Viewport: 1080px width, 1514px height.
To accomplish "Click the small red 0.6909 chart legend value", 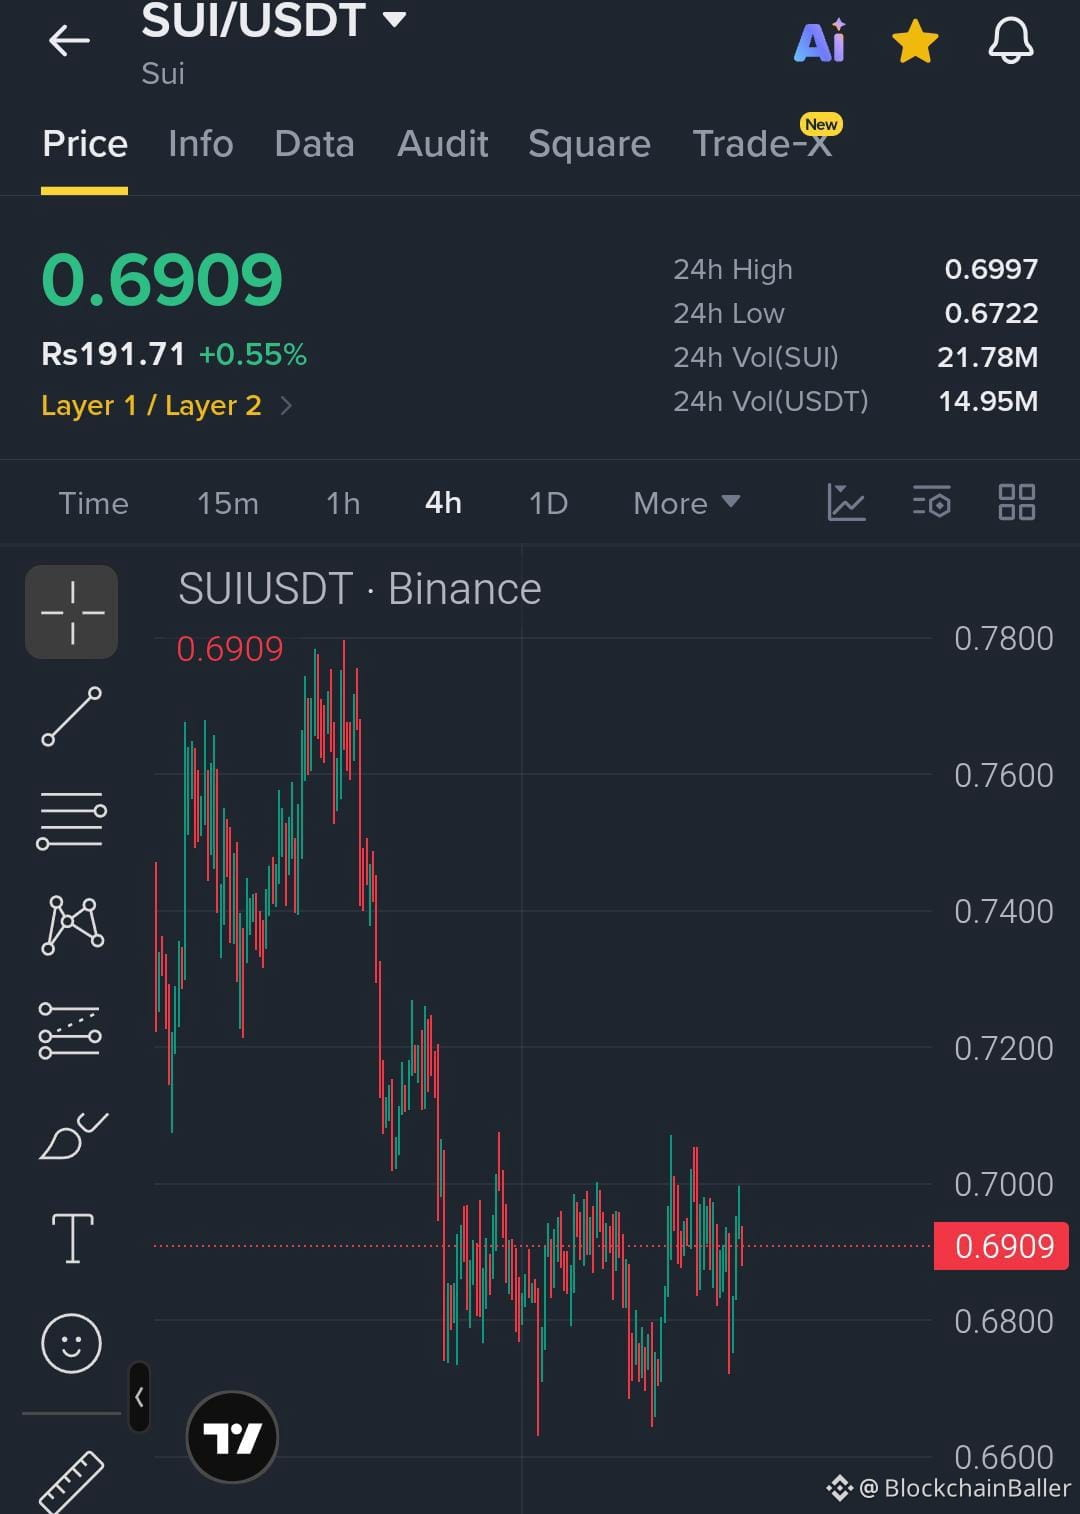I will point(230,649).
